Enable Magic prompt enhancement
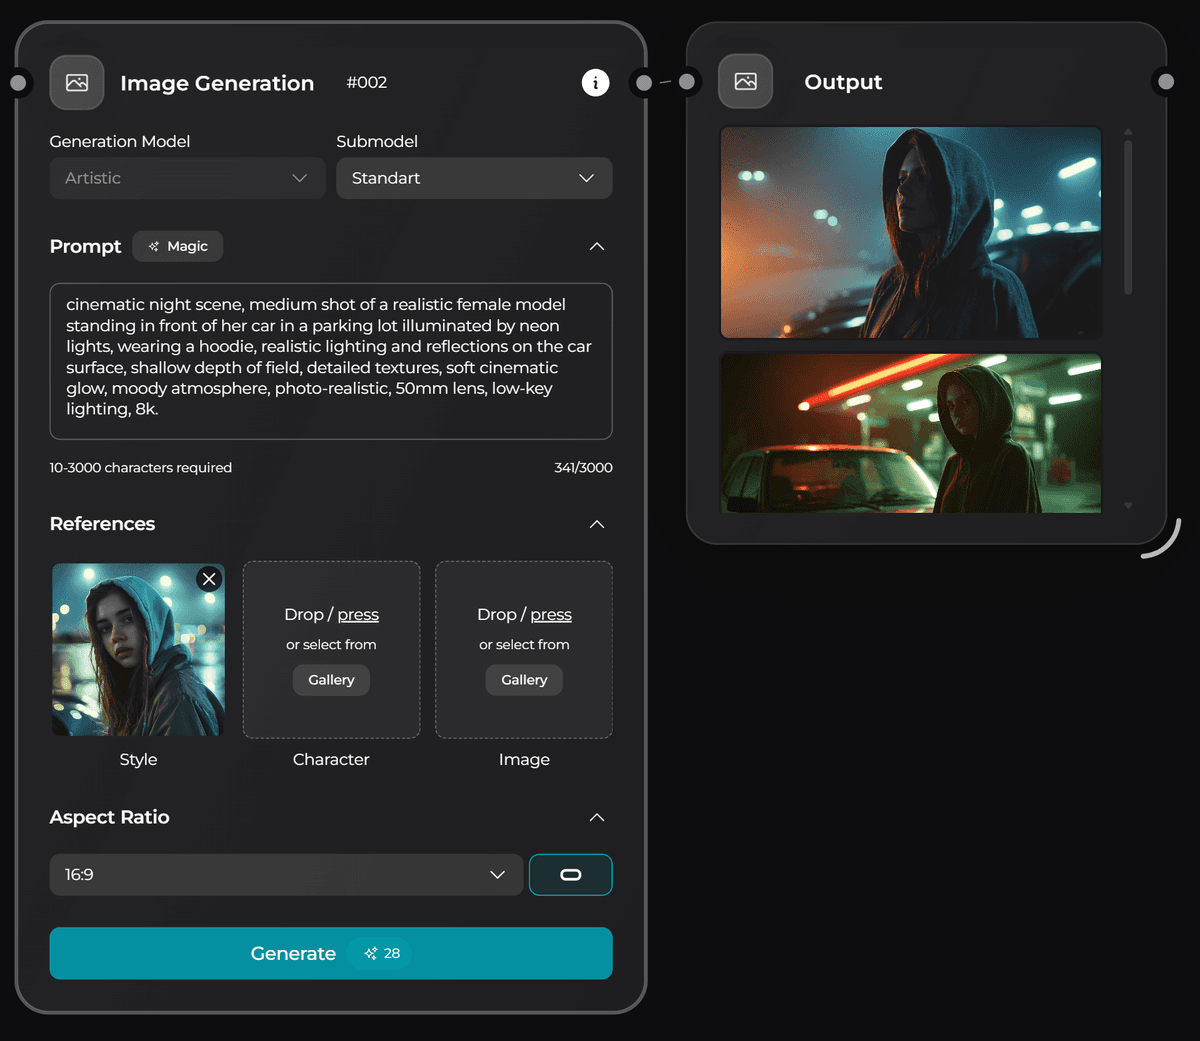Screen dimensions: 1200x1041 (x=178, y=246)
